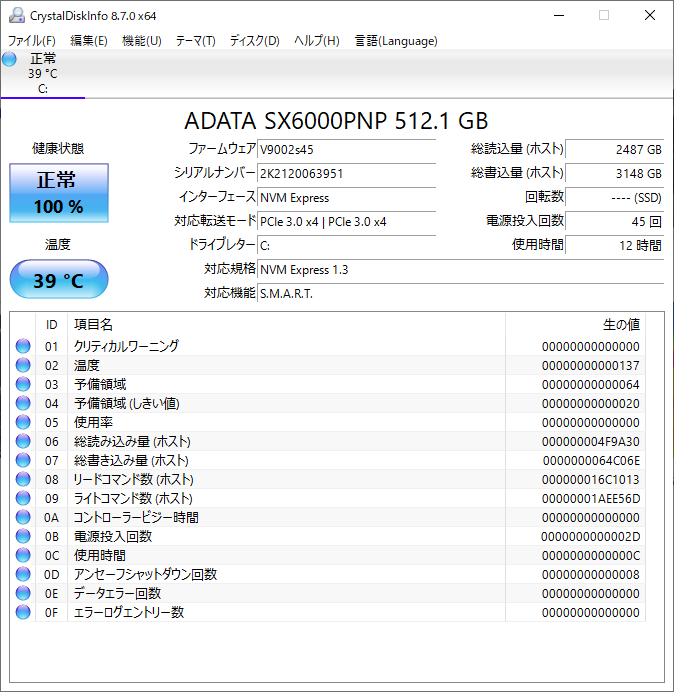Screen dimensions: 674x692
Task: Click the transfer mode field PCIe 3.0 x4
Action: (346, 221)
